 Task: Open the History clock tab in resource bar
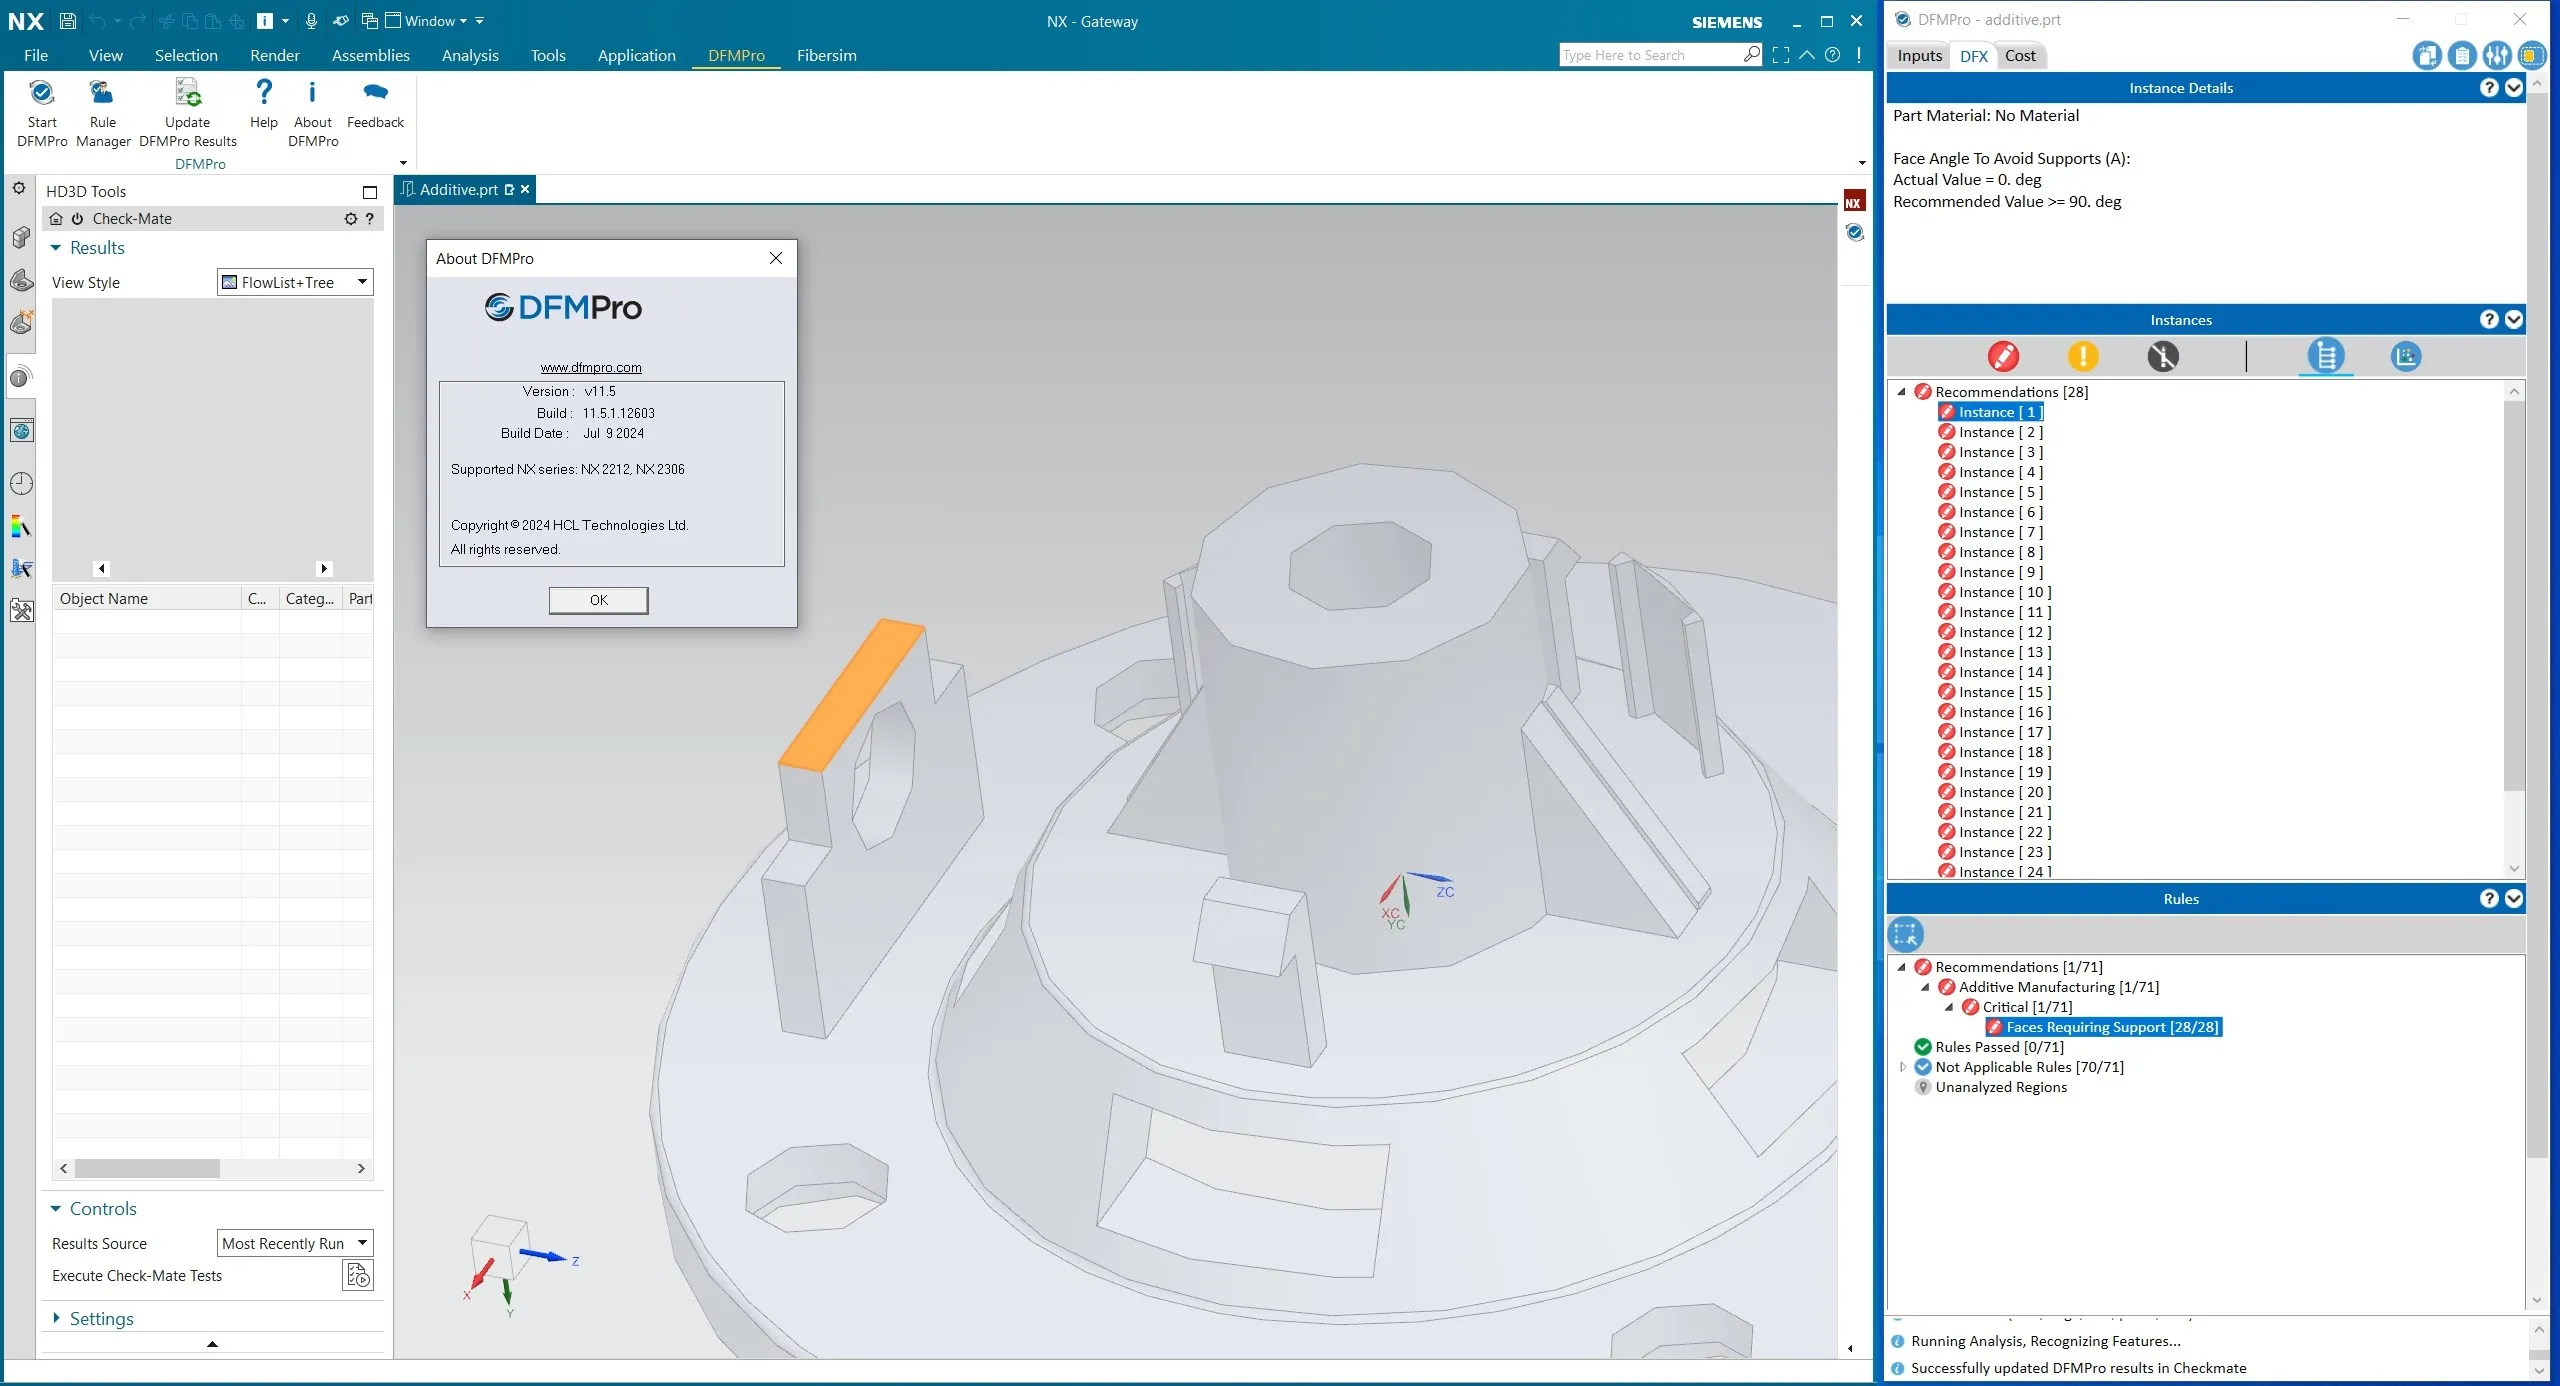click(21, 483)
